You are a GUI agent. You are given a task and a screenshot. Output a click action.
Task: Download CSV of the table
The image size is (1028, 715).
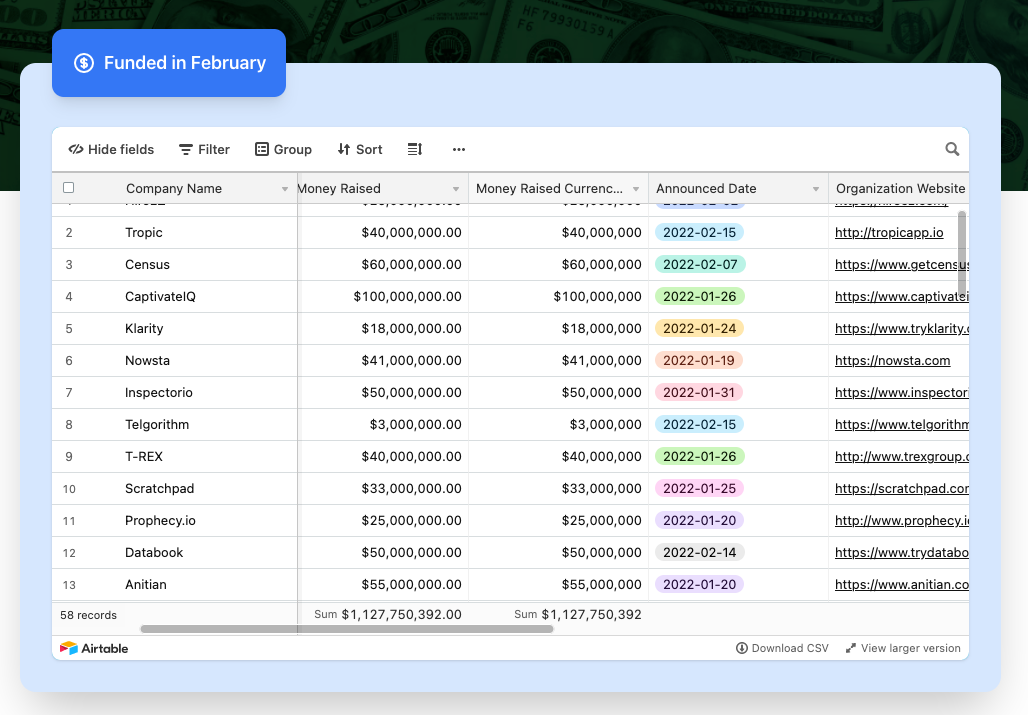(x=782, y=648)
